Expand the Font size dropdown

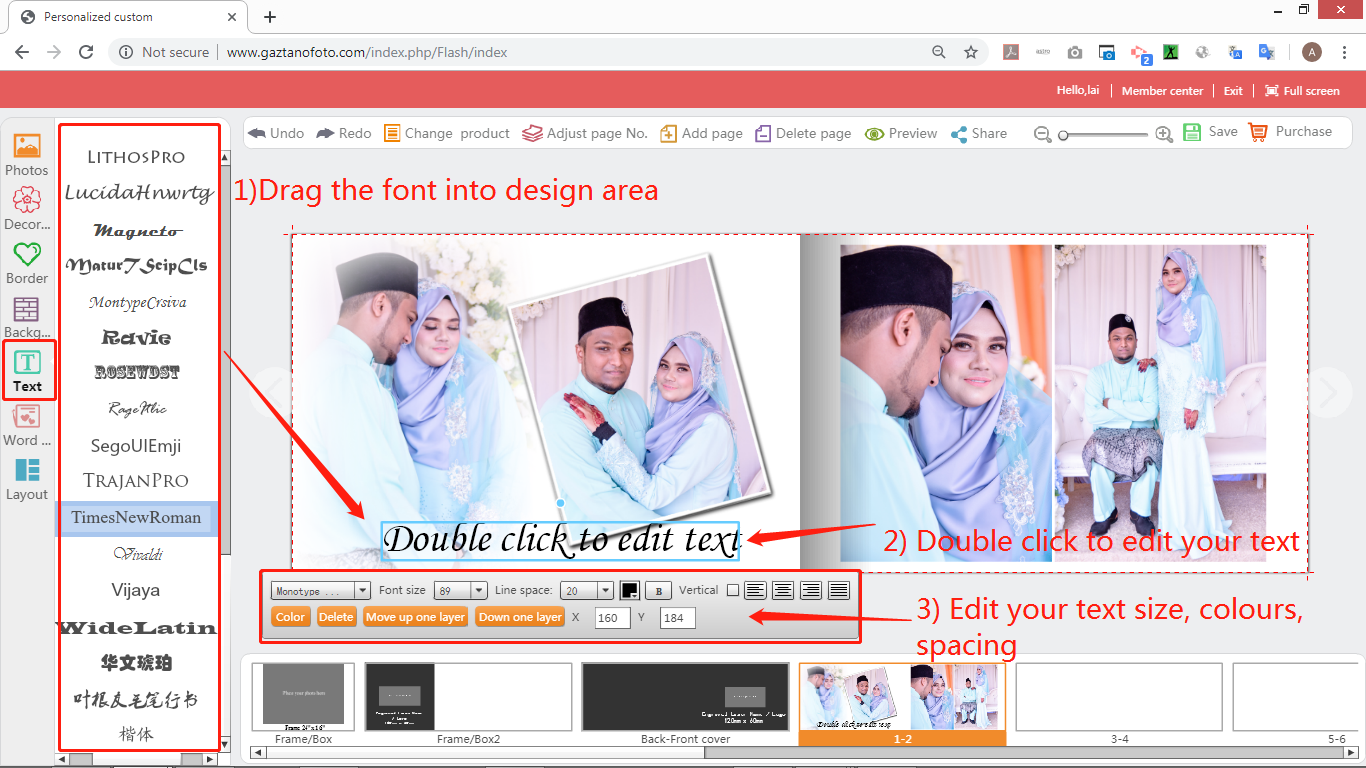coord(460,591)
